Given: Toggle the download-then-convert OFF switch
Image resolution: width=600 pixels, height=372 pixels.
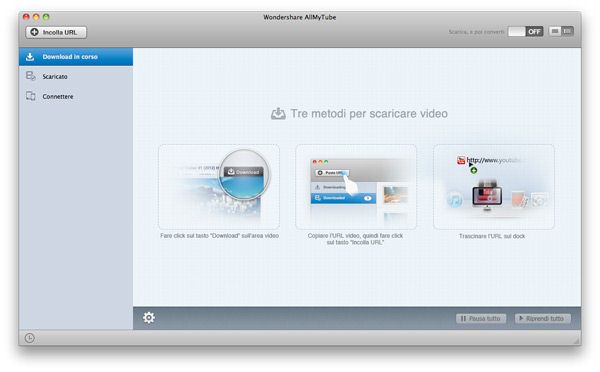Looking at the screenshot, I should pos(525,31).
